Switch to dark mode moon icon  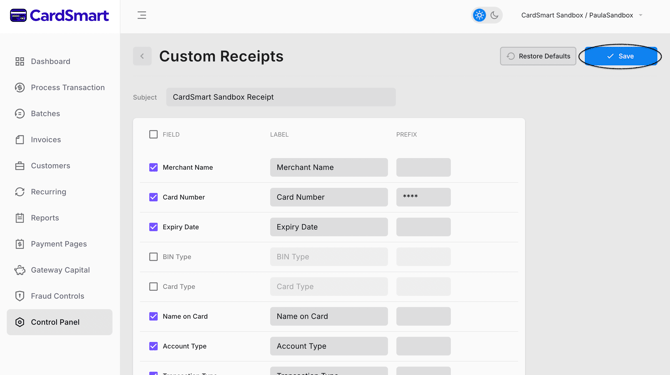pyautogui.click(x=494, y=15)
